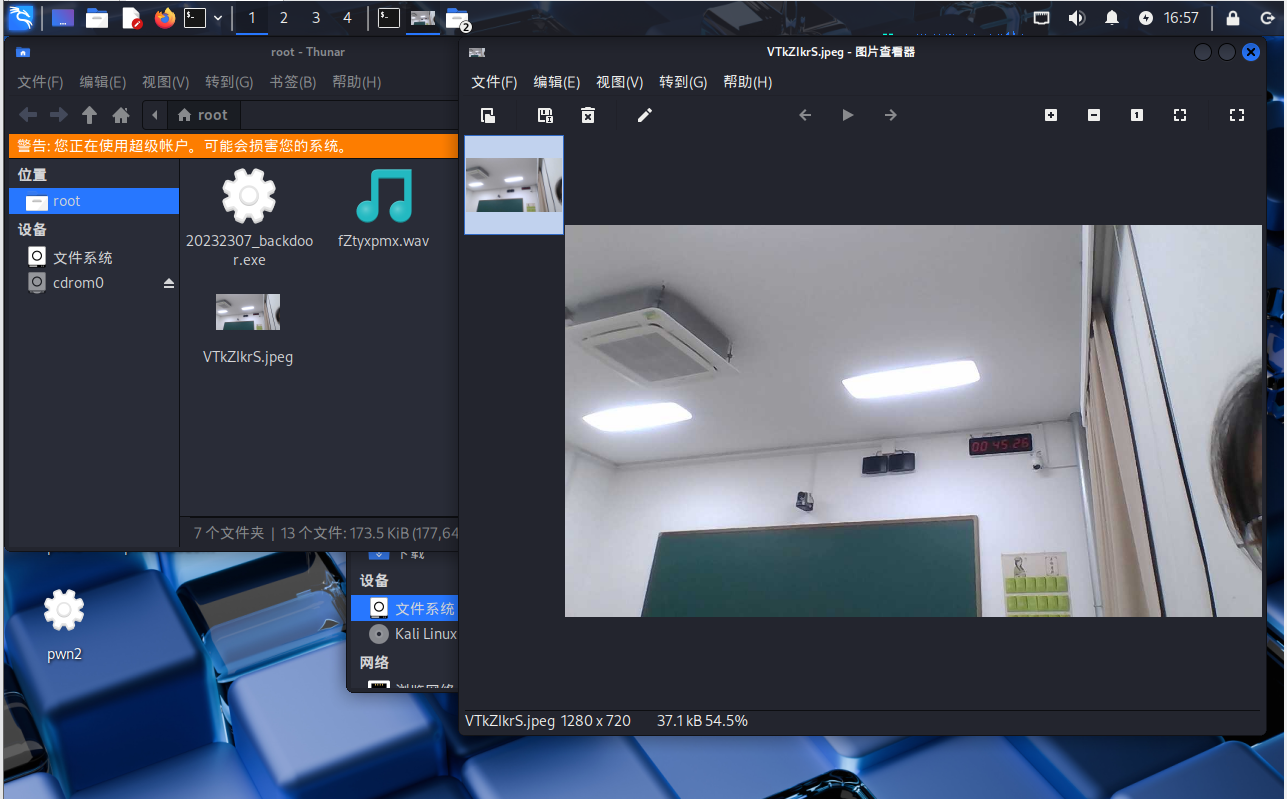Click Thunar back navigation arrow
The width and height of the screenshot is (1287, 799).
(28, 115)
